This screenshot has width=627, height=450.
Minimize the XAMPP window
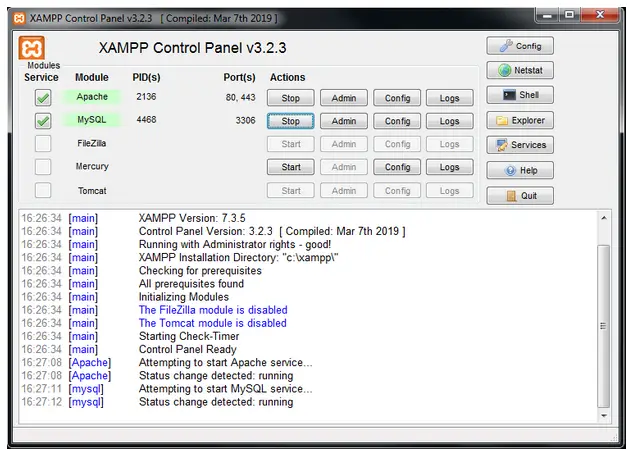point(547,15)
